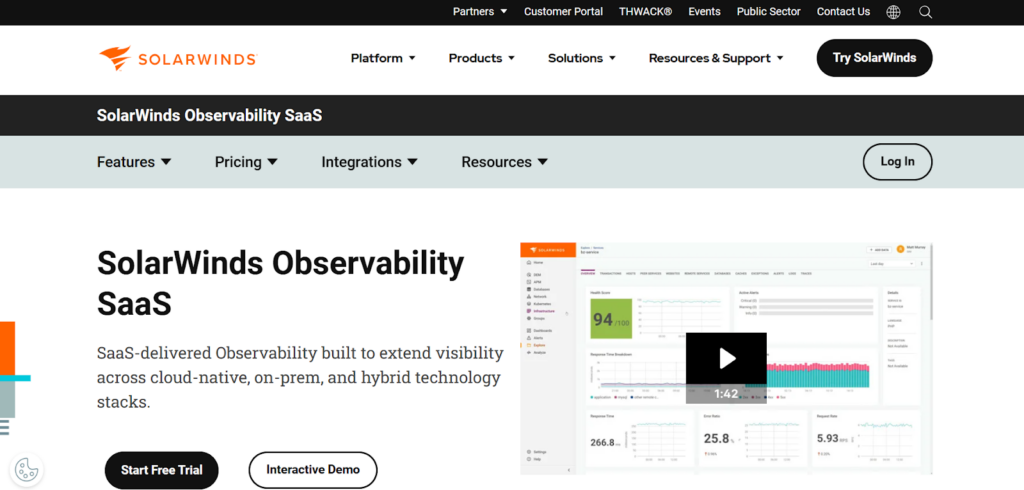Open the Products menu
The height and width of the screenshot is (490, 1024).
[x=482, y=58]
